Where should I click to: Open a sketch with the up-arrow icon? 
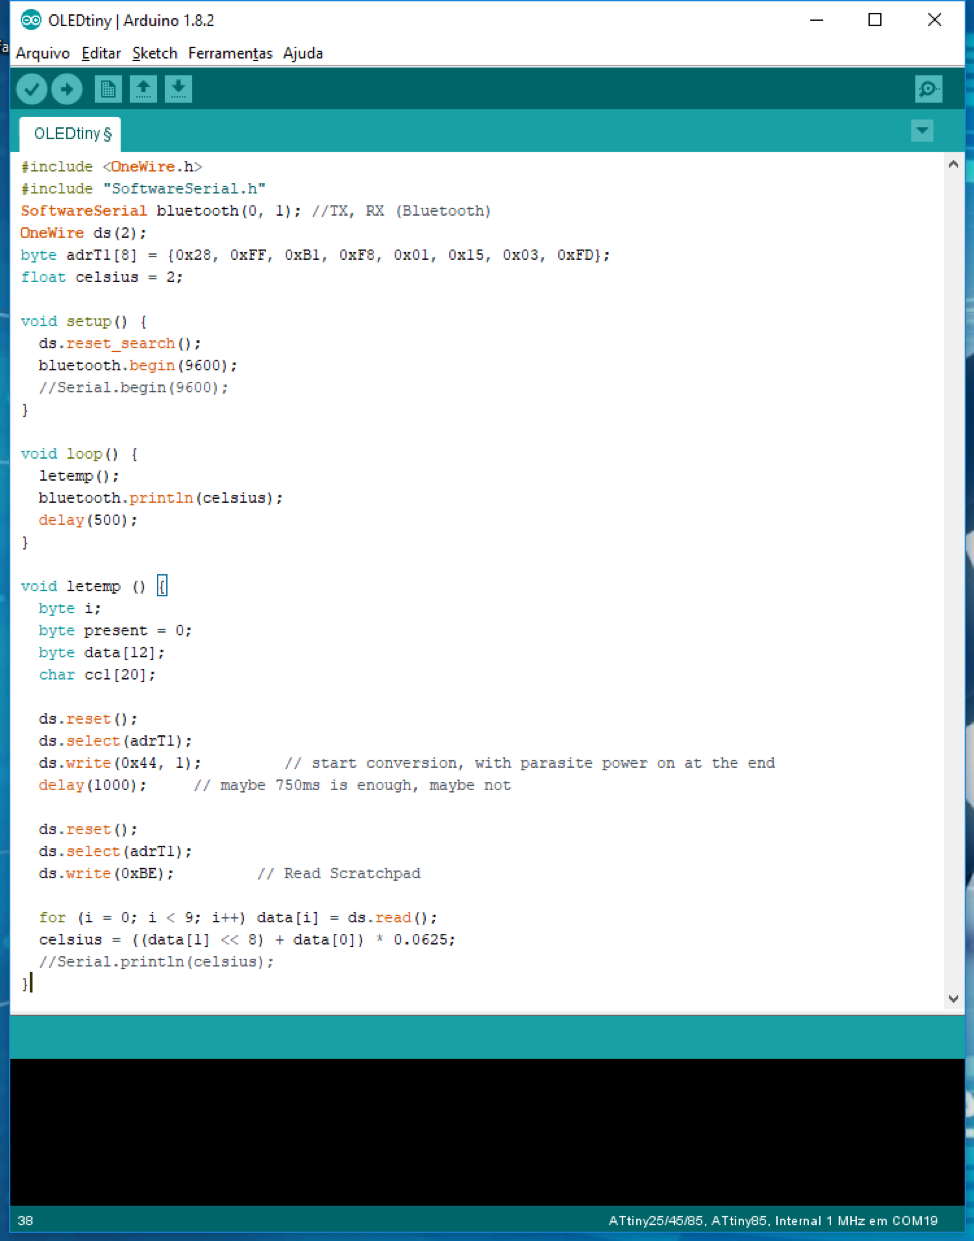[x=143, y=89]
